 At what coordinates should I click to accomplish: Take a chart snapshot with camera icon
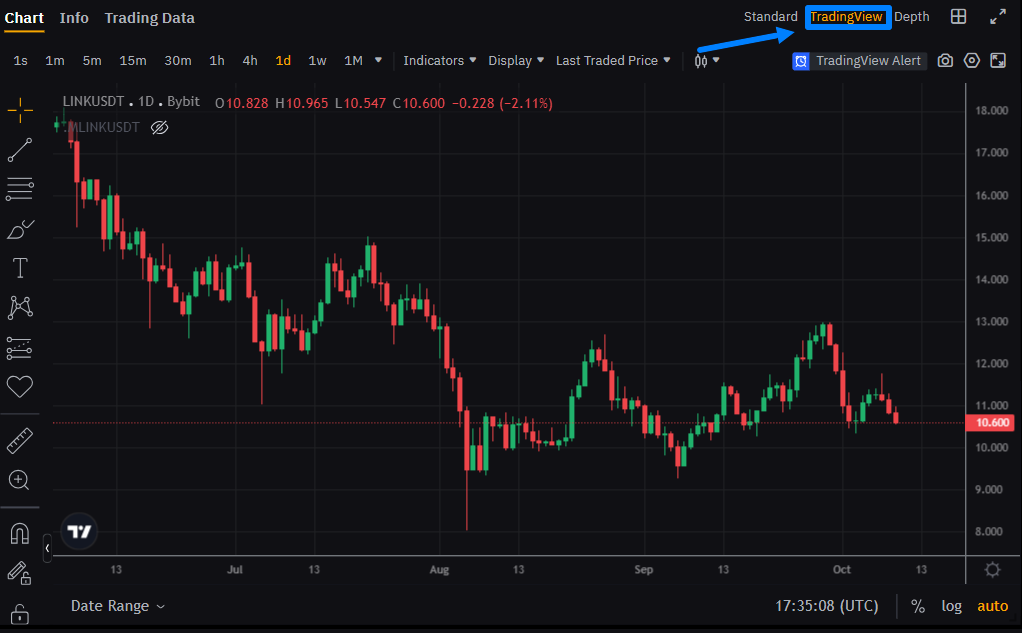pos(945,61)
